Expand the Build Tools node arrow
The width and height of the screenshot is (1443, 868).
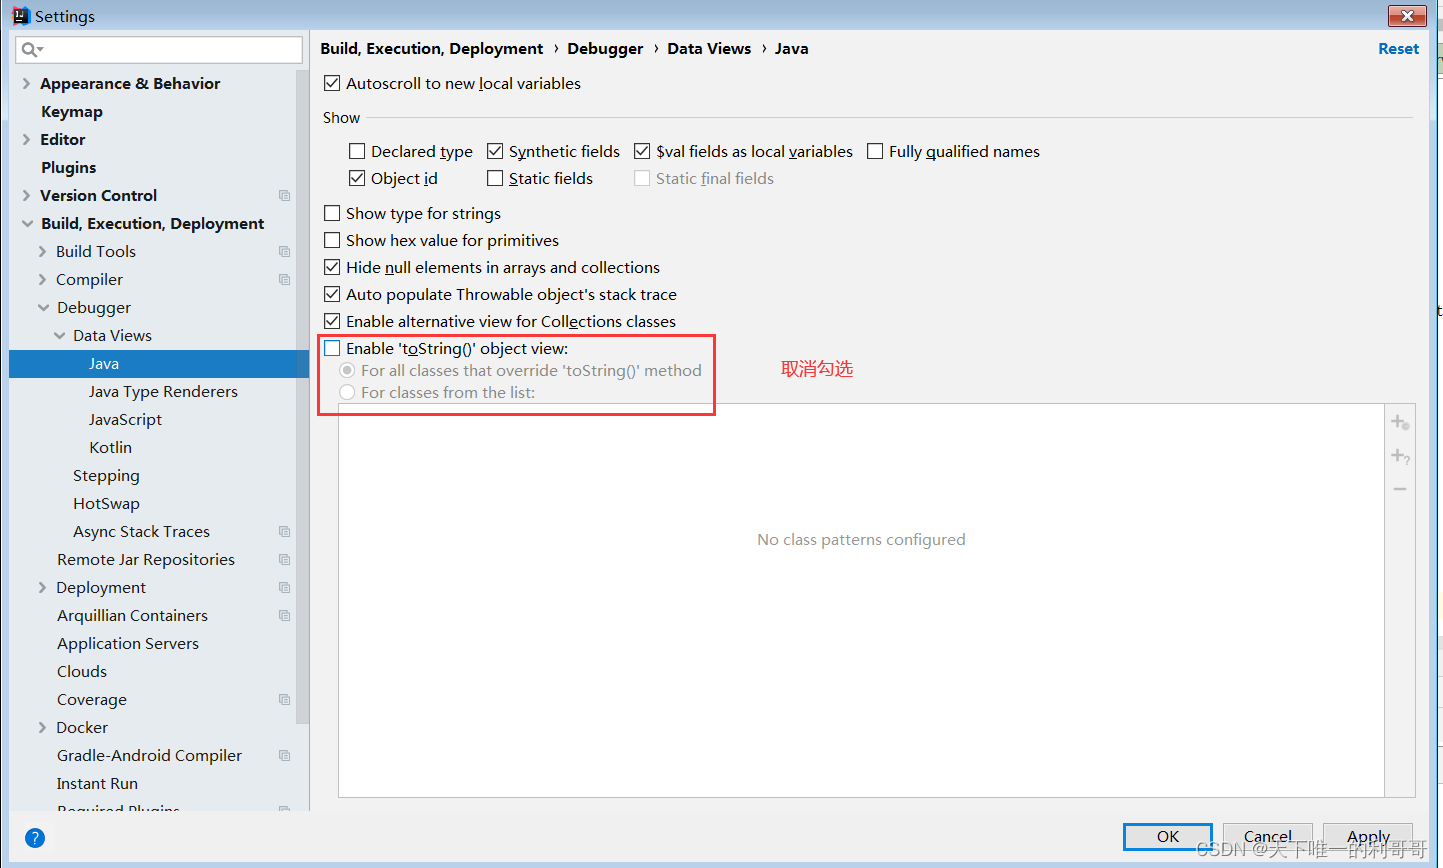[42, 251]
